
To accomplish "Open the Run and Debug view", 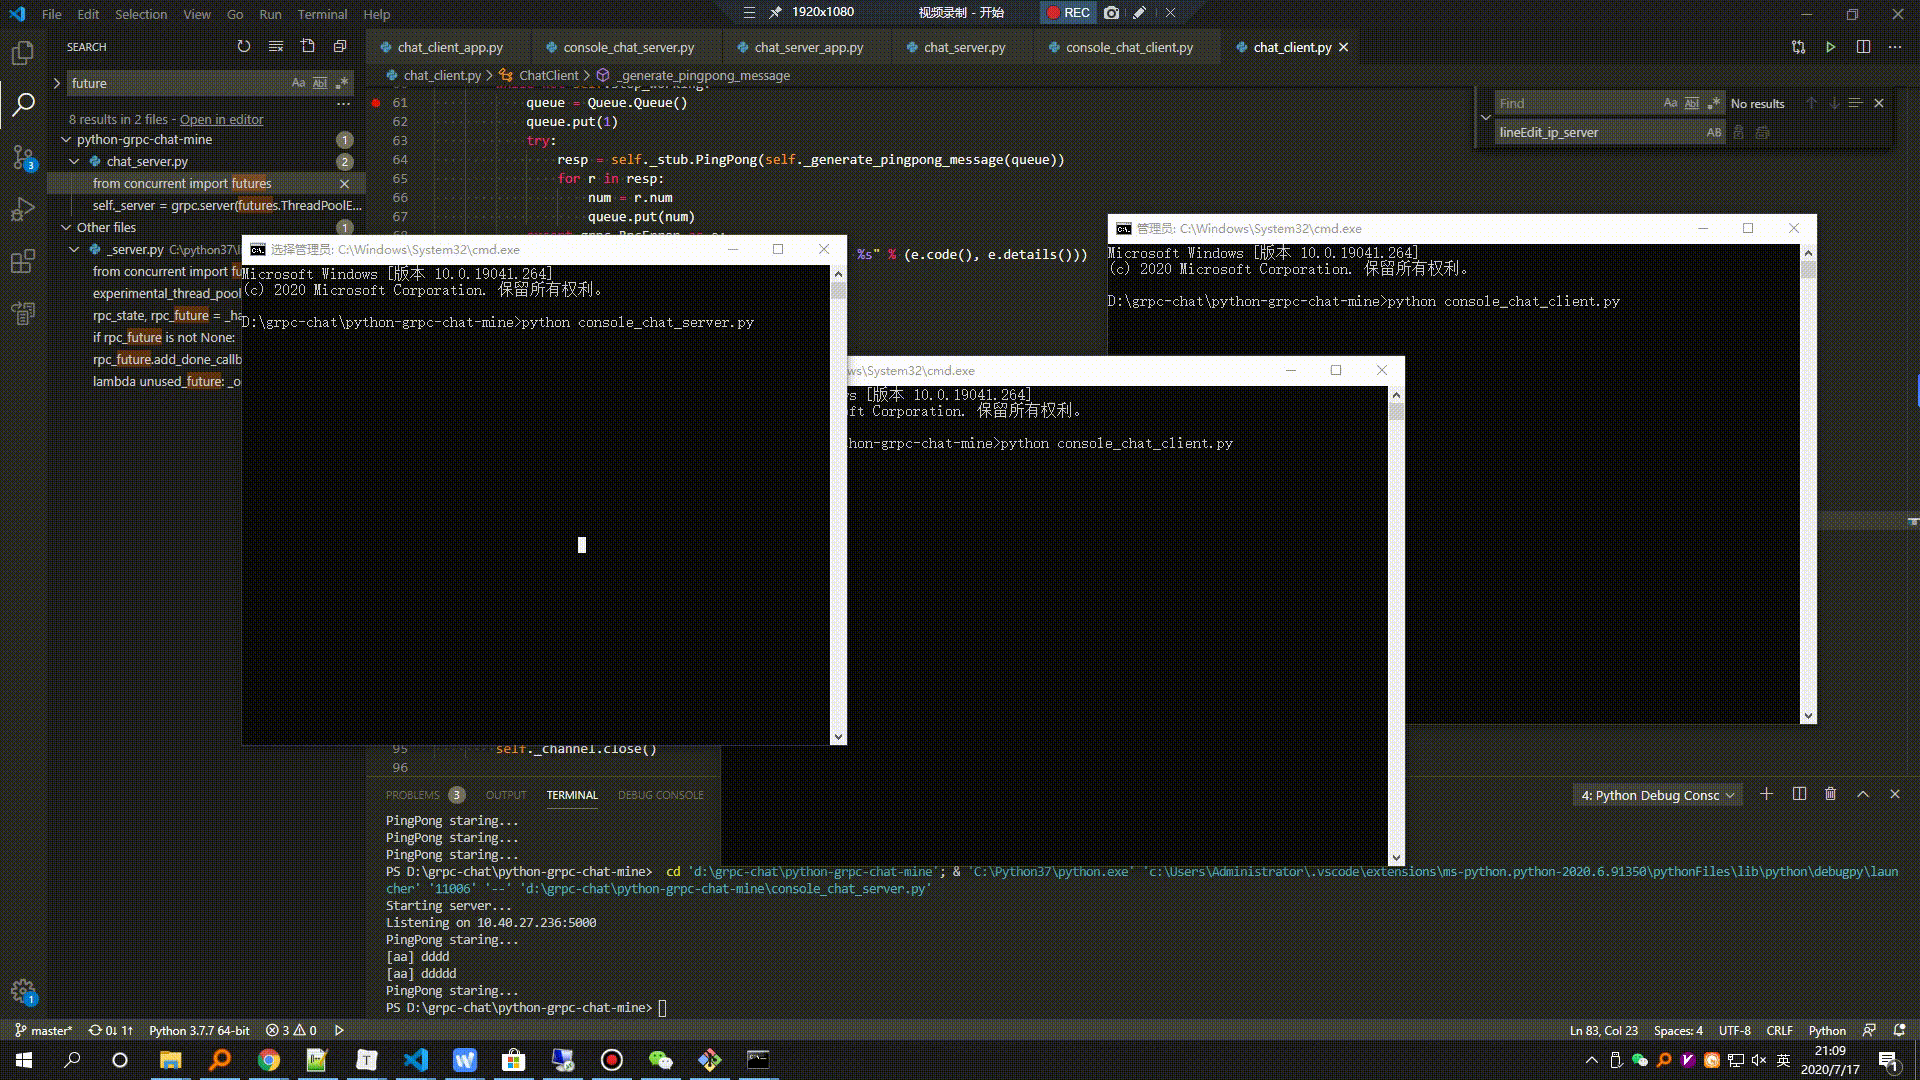I will coord(22,208).
